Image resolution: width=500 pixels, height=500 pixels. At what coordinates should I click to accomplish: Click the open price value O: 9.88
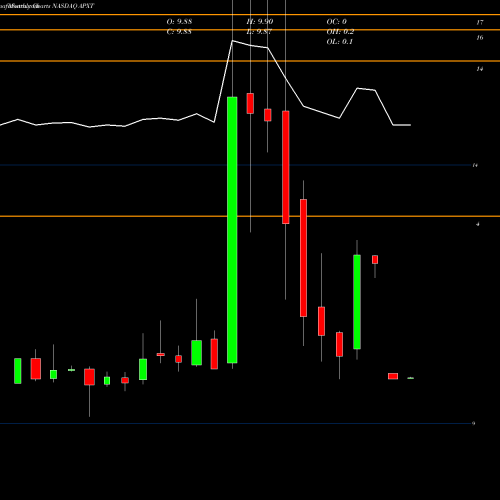(179, 22)
